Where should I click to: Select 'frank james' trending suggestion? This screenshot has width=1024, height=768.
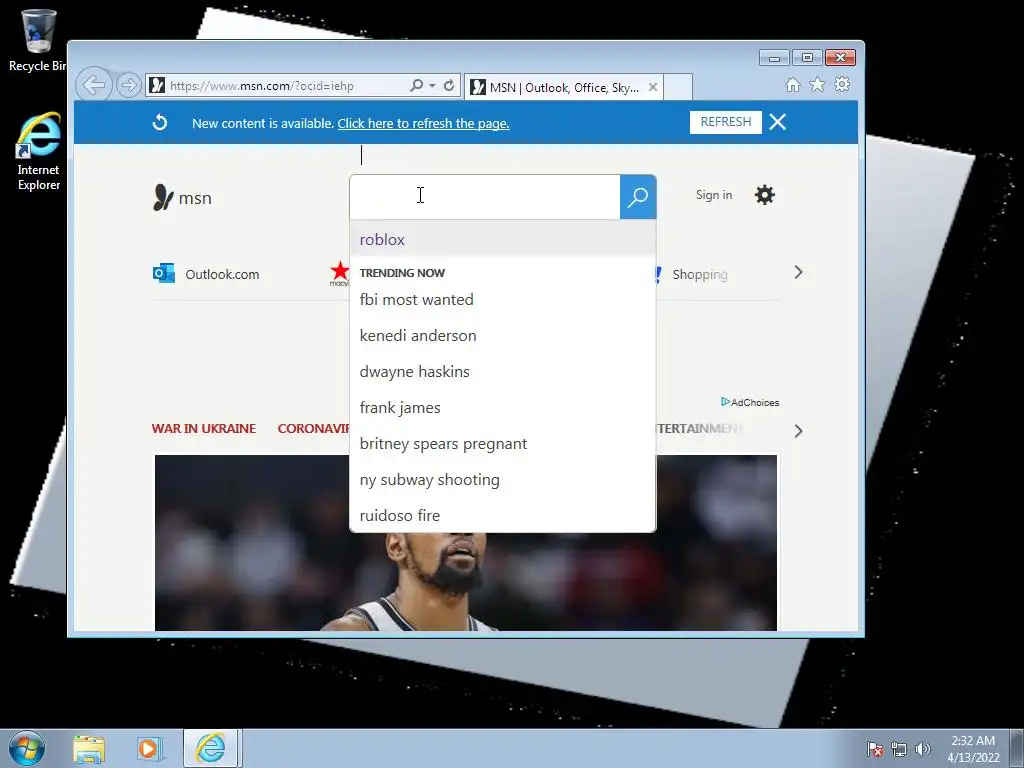pos(502,408)
